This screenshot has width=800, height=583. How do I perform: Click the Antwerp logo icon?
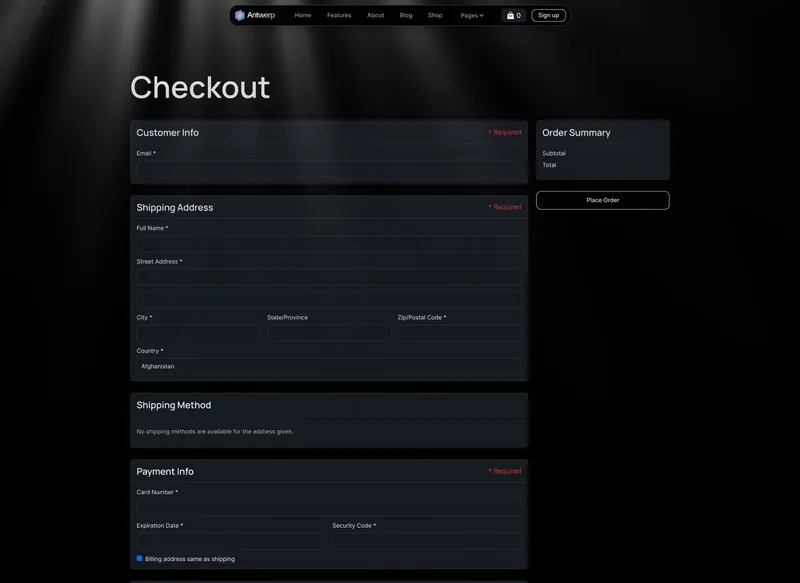(239, 15)
